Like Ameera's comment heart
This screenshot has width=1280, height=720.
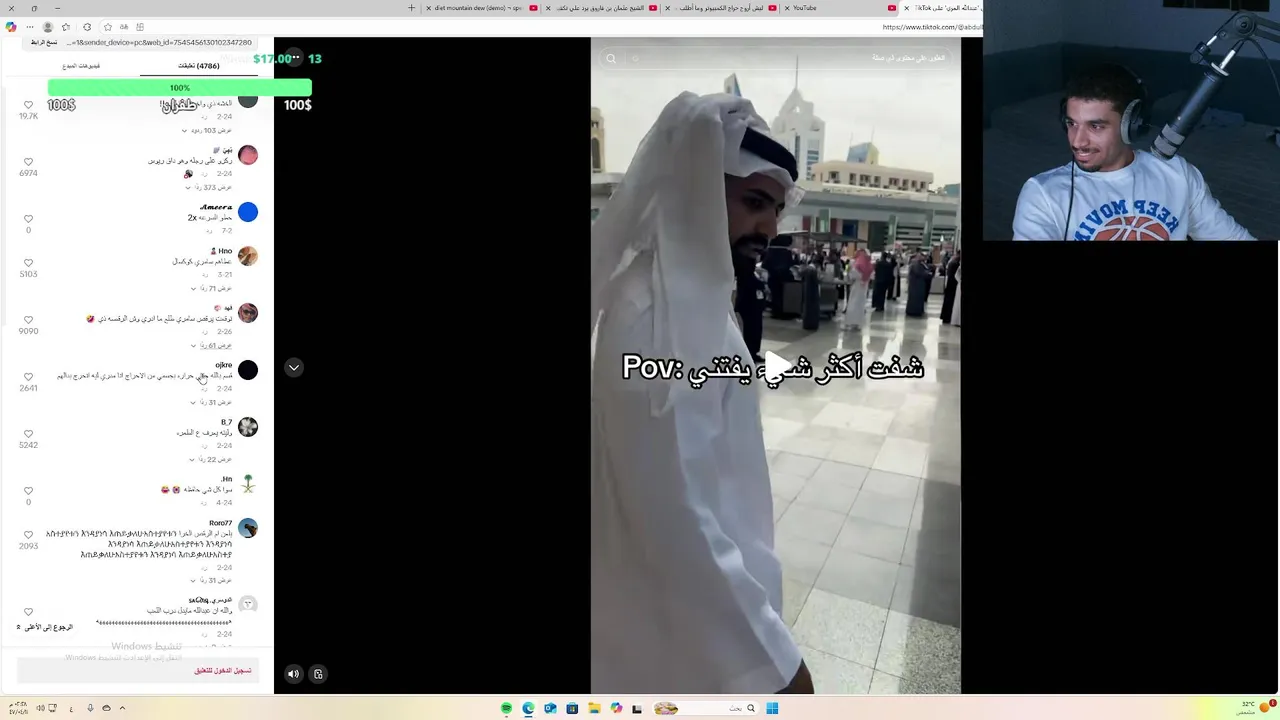click(28, 218)
